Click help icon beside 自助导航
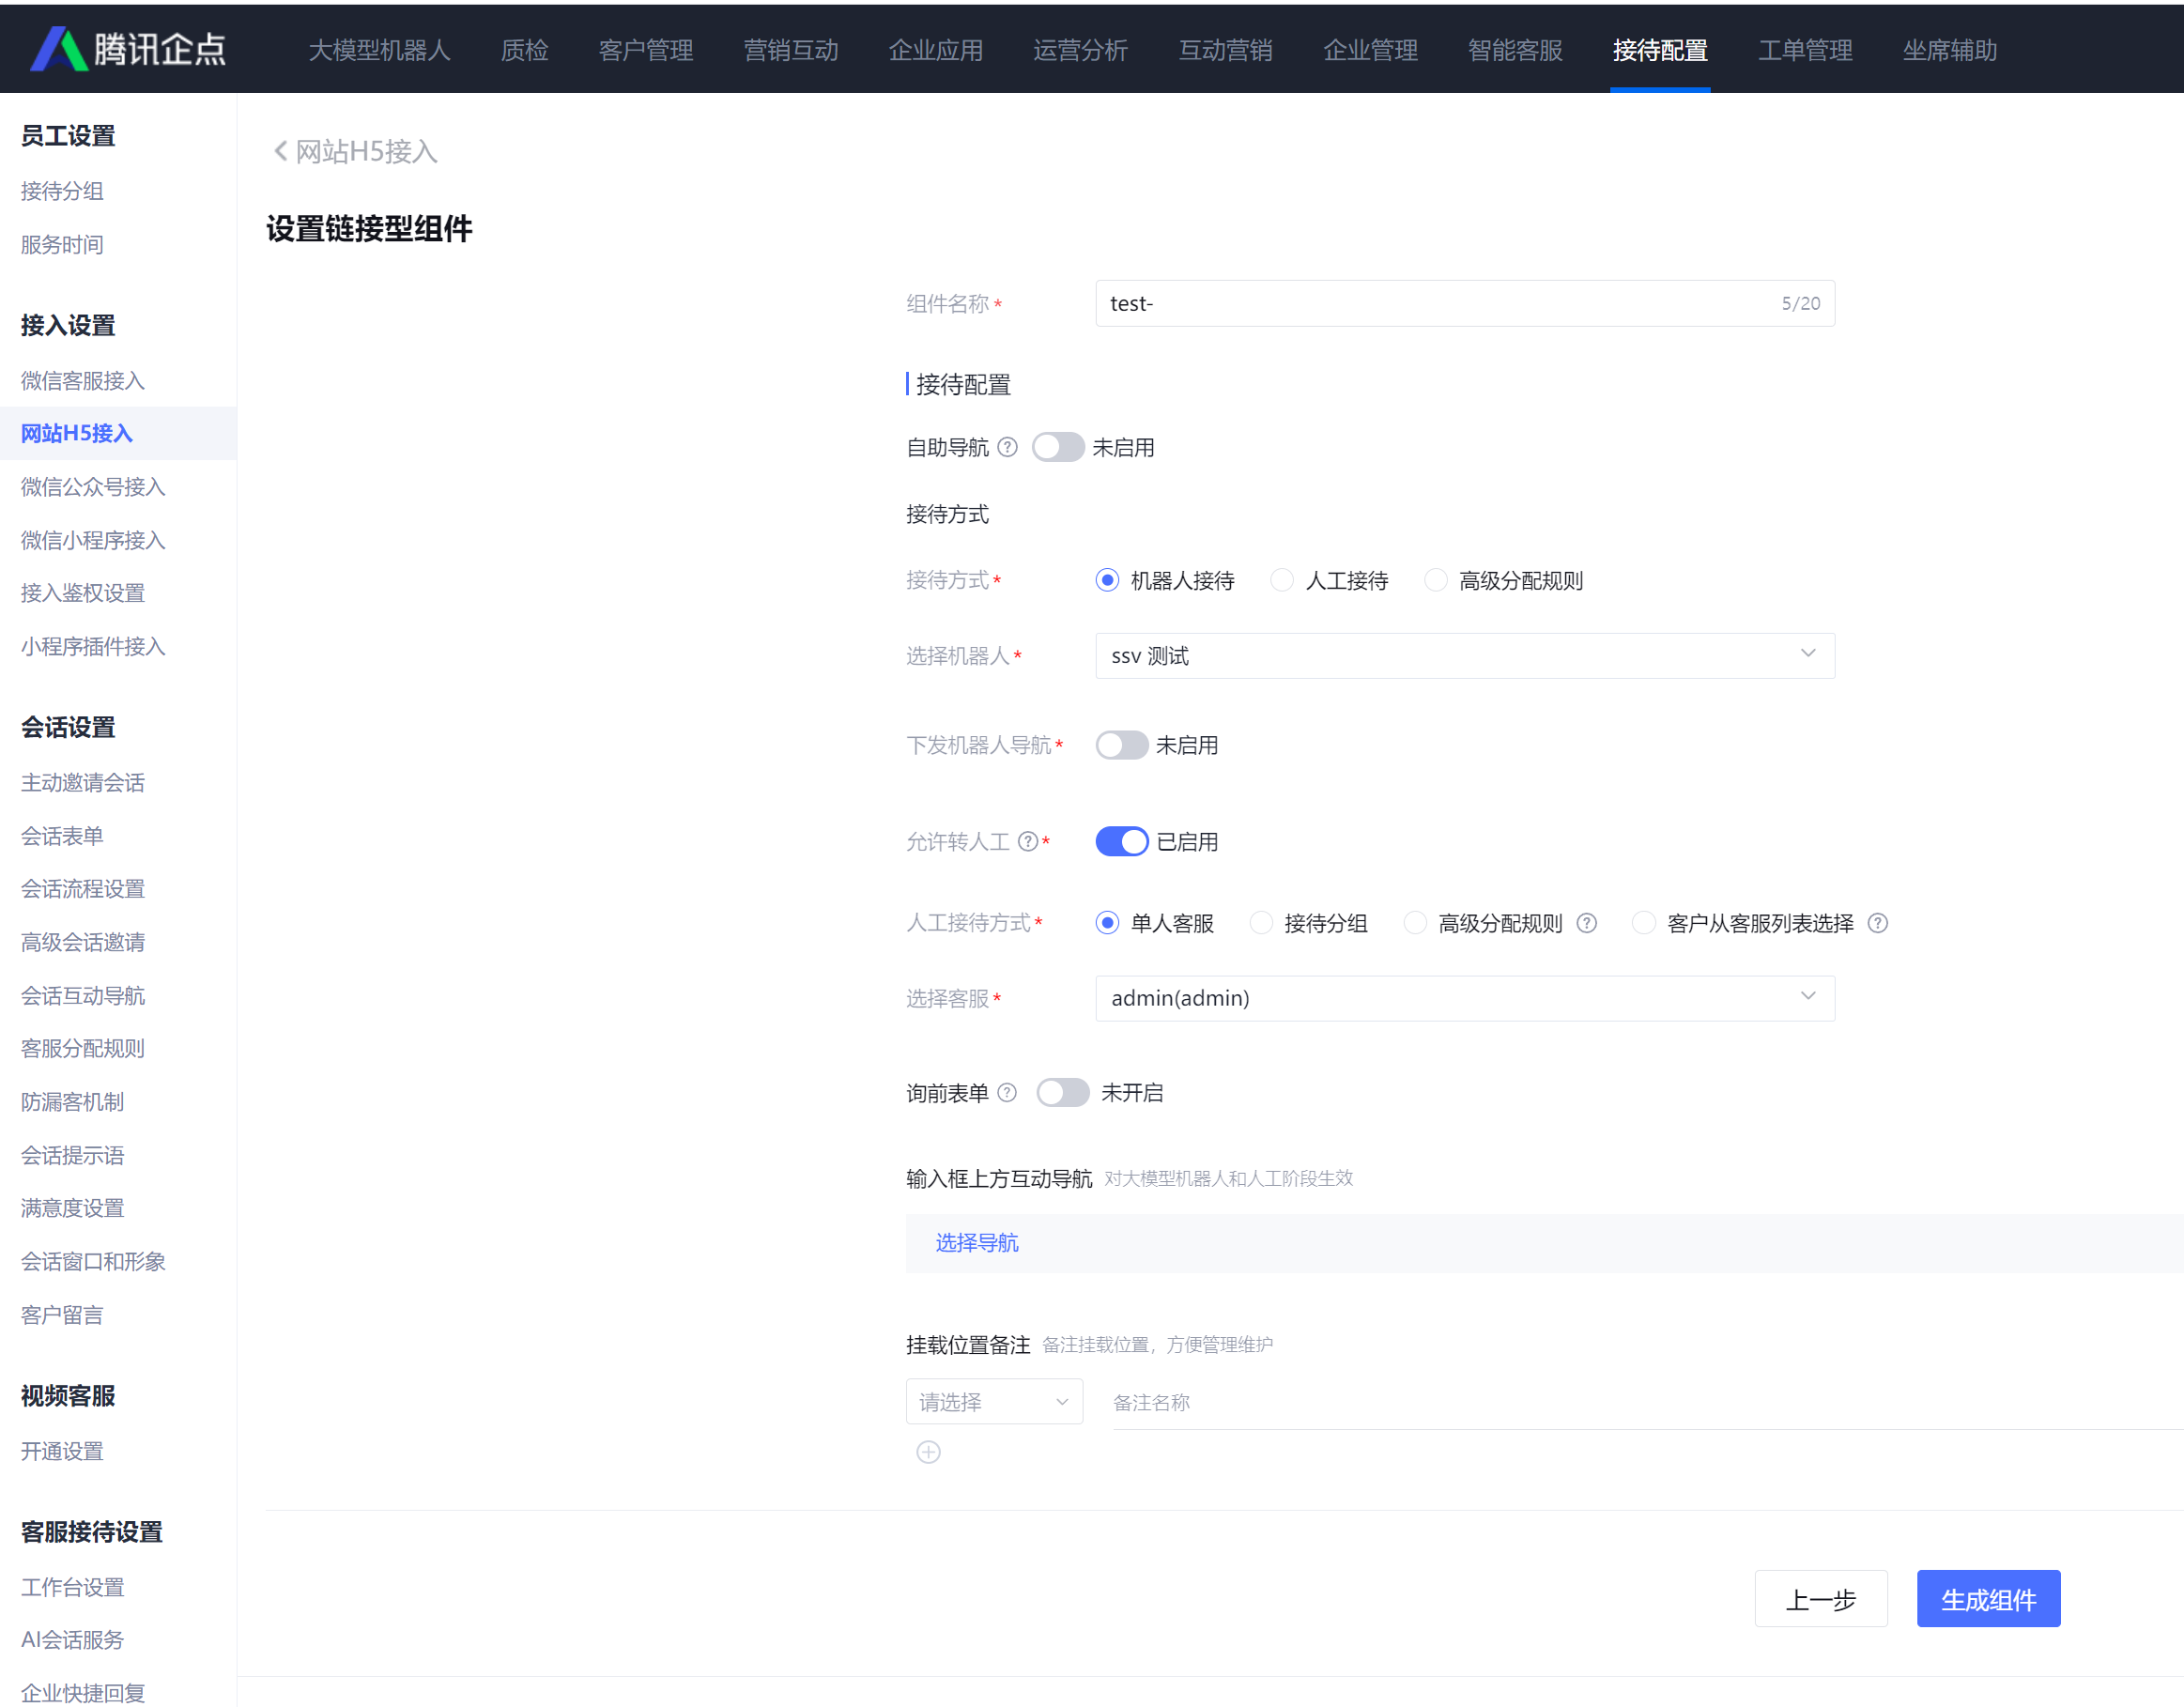2184x1707 pixels. click(x=1008, y=447)
